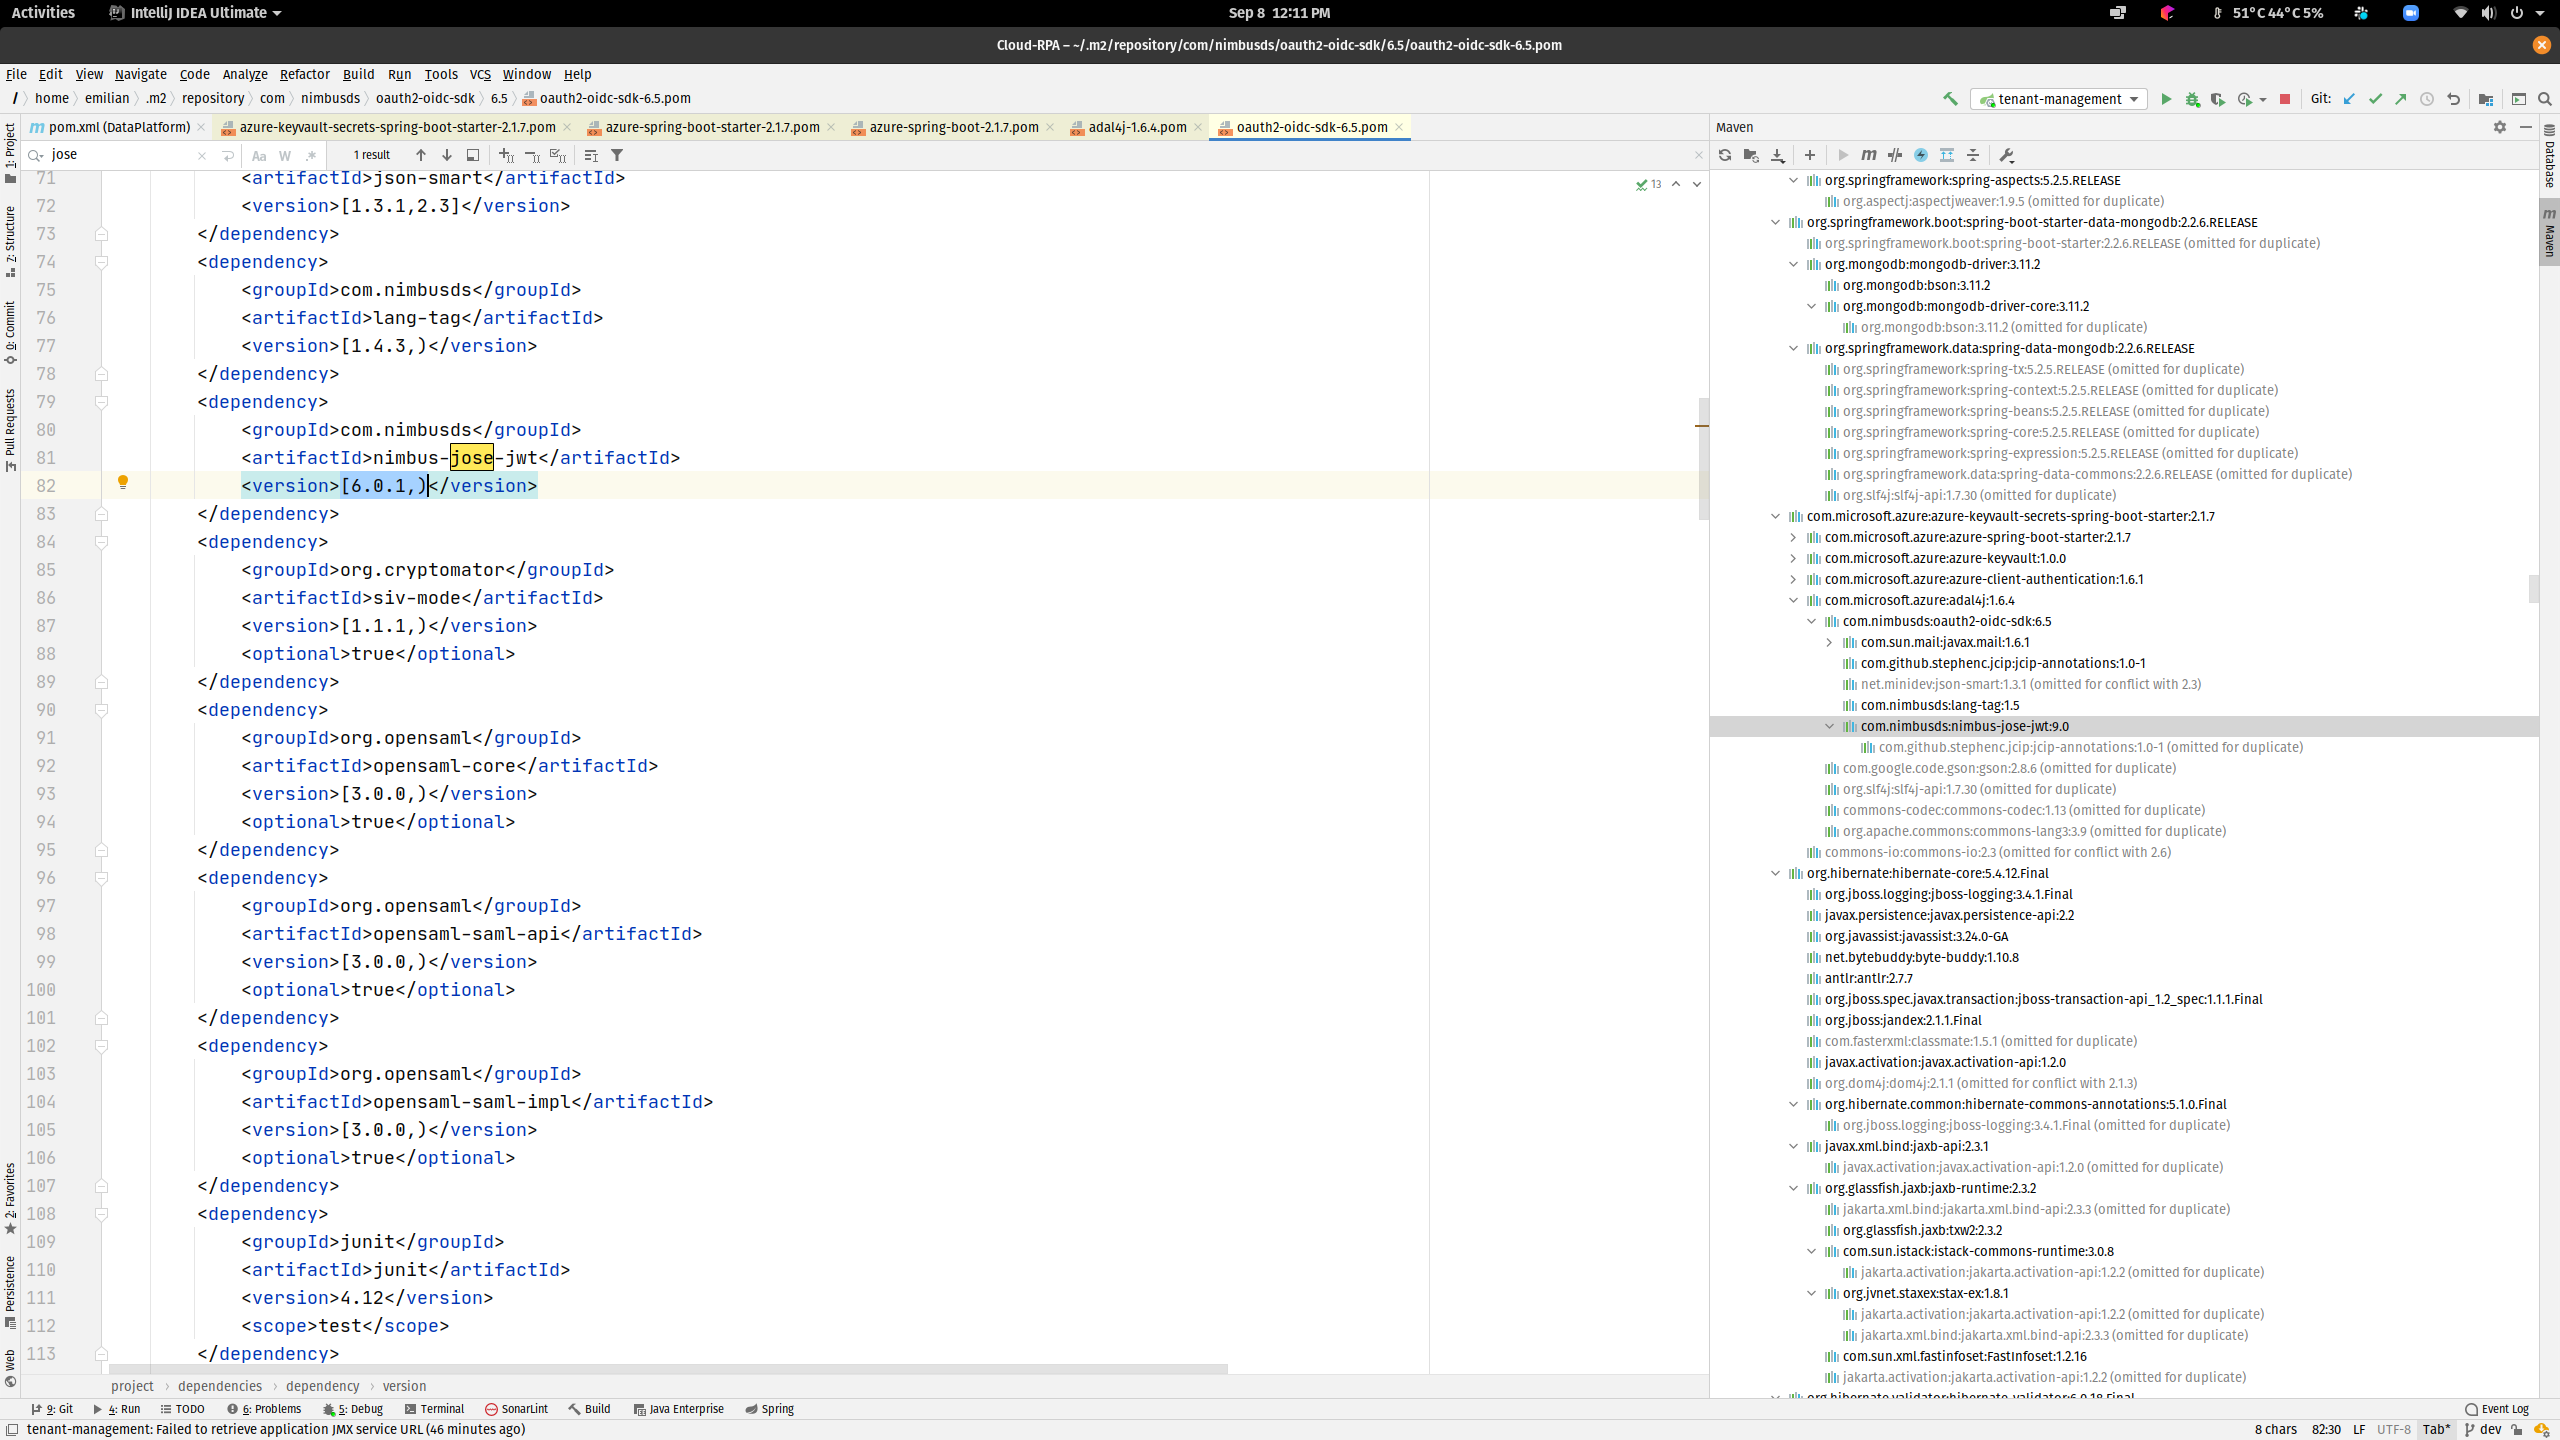Viewport: 2560px width, 1440px height.
Task: Debug the tenant-management configuration
Action: (2192, 99)
